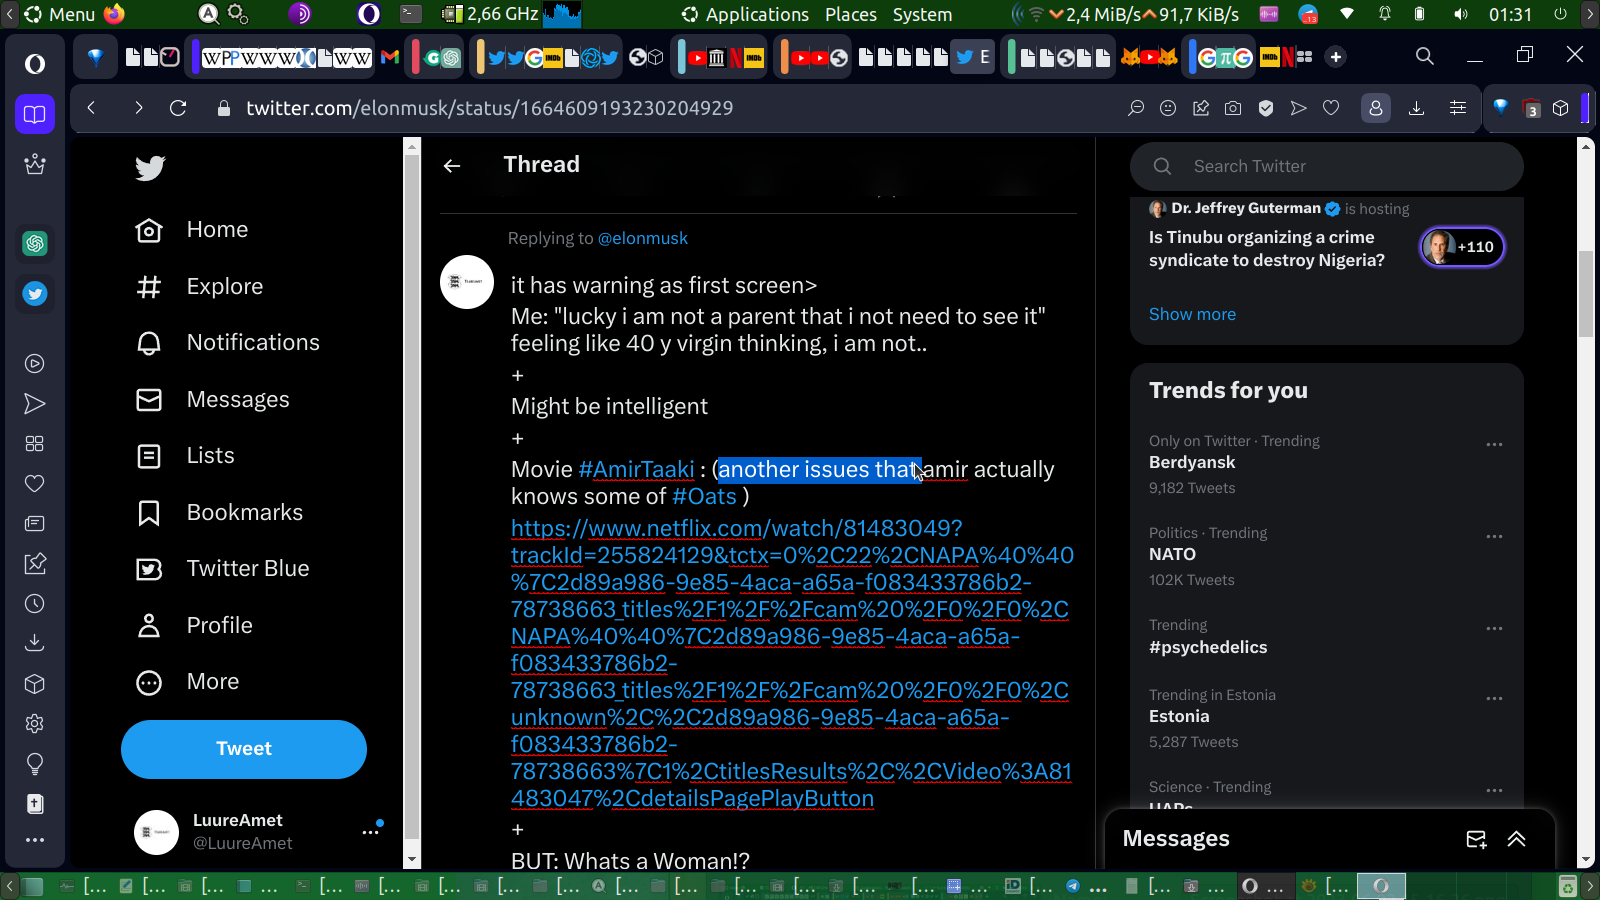1600x900 pixels.
Task: Click the site security lock icon
Action: tap(224, 108)
